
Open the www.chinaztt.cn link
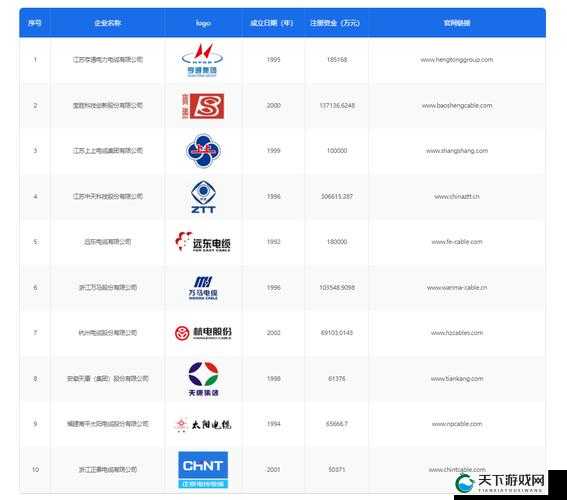457,197
